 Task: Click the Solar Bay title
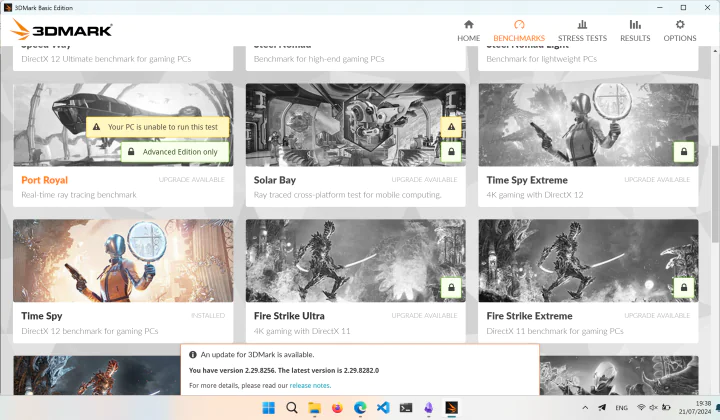[275, 180]
